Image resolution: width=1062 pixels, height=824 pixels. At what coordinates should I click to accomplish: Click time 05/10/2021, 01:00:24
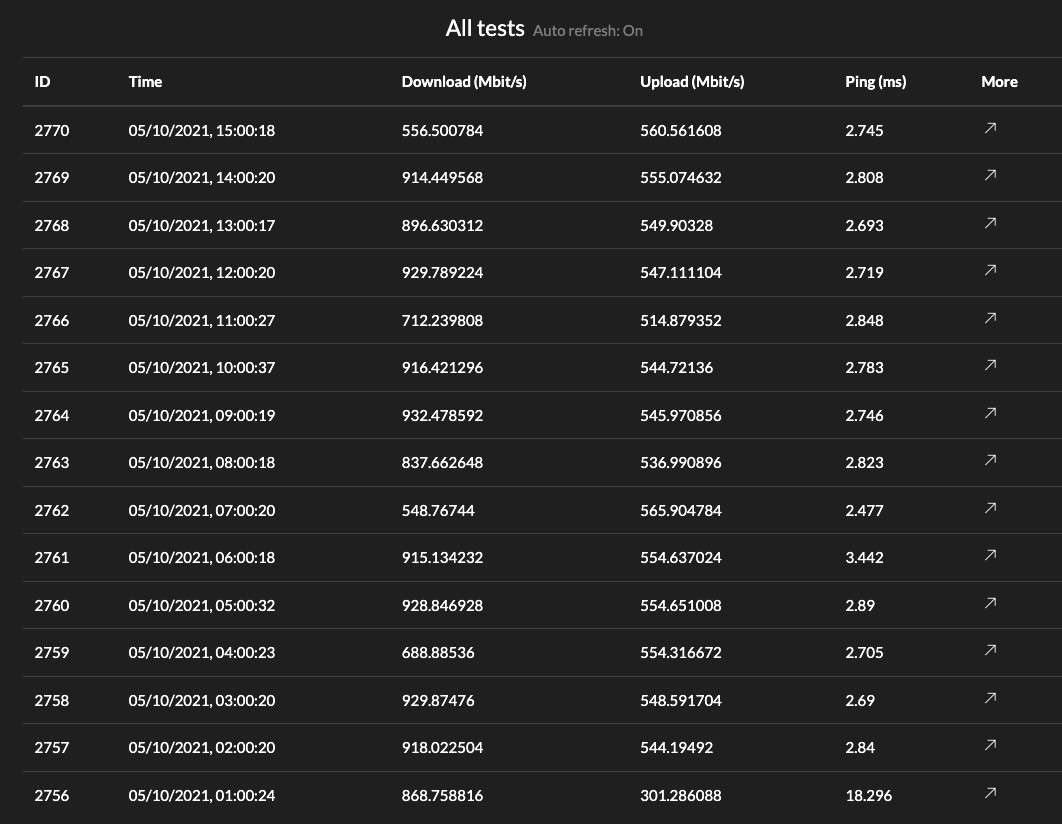202,796
